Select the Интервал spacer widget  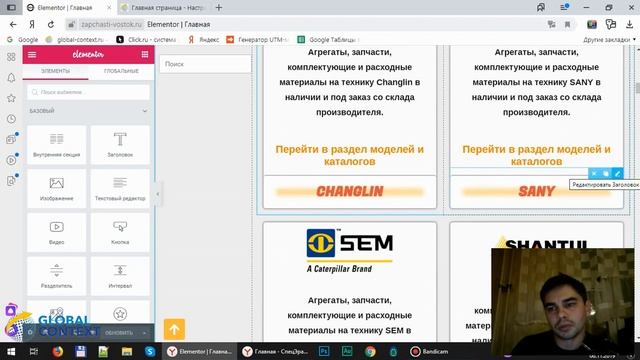coord(120,276)
